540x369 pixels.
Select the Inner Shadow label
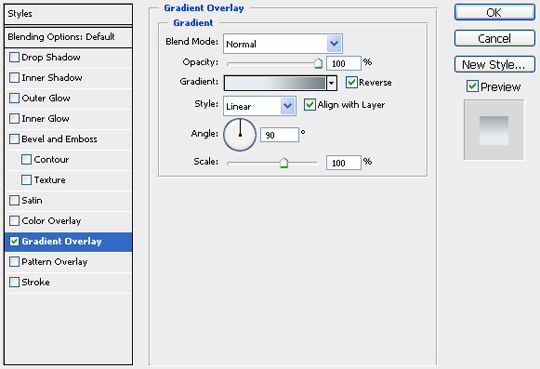coord(52,78)
